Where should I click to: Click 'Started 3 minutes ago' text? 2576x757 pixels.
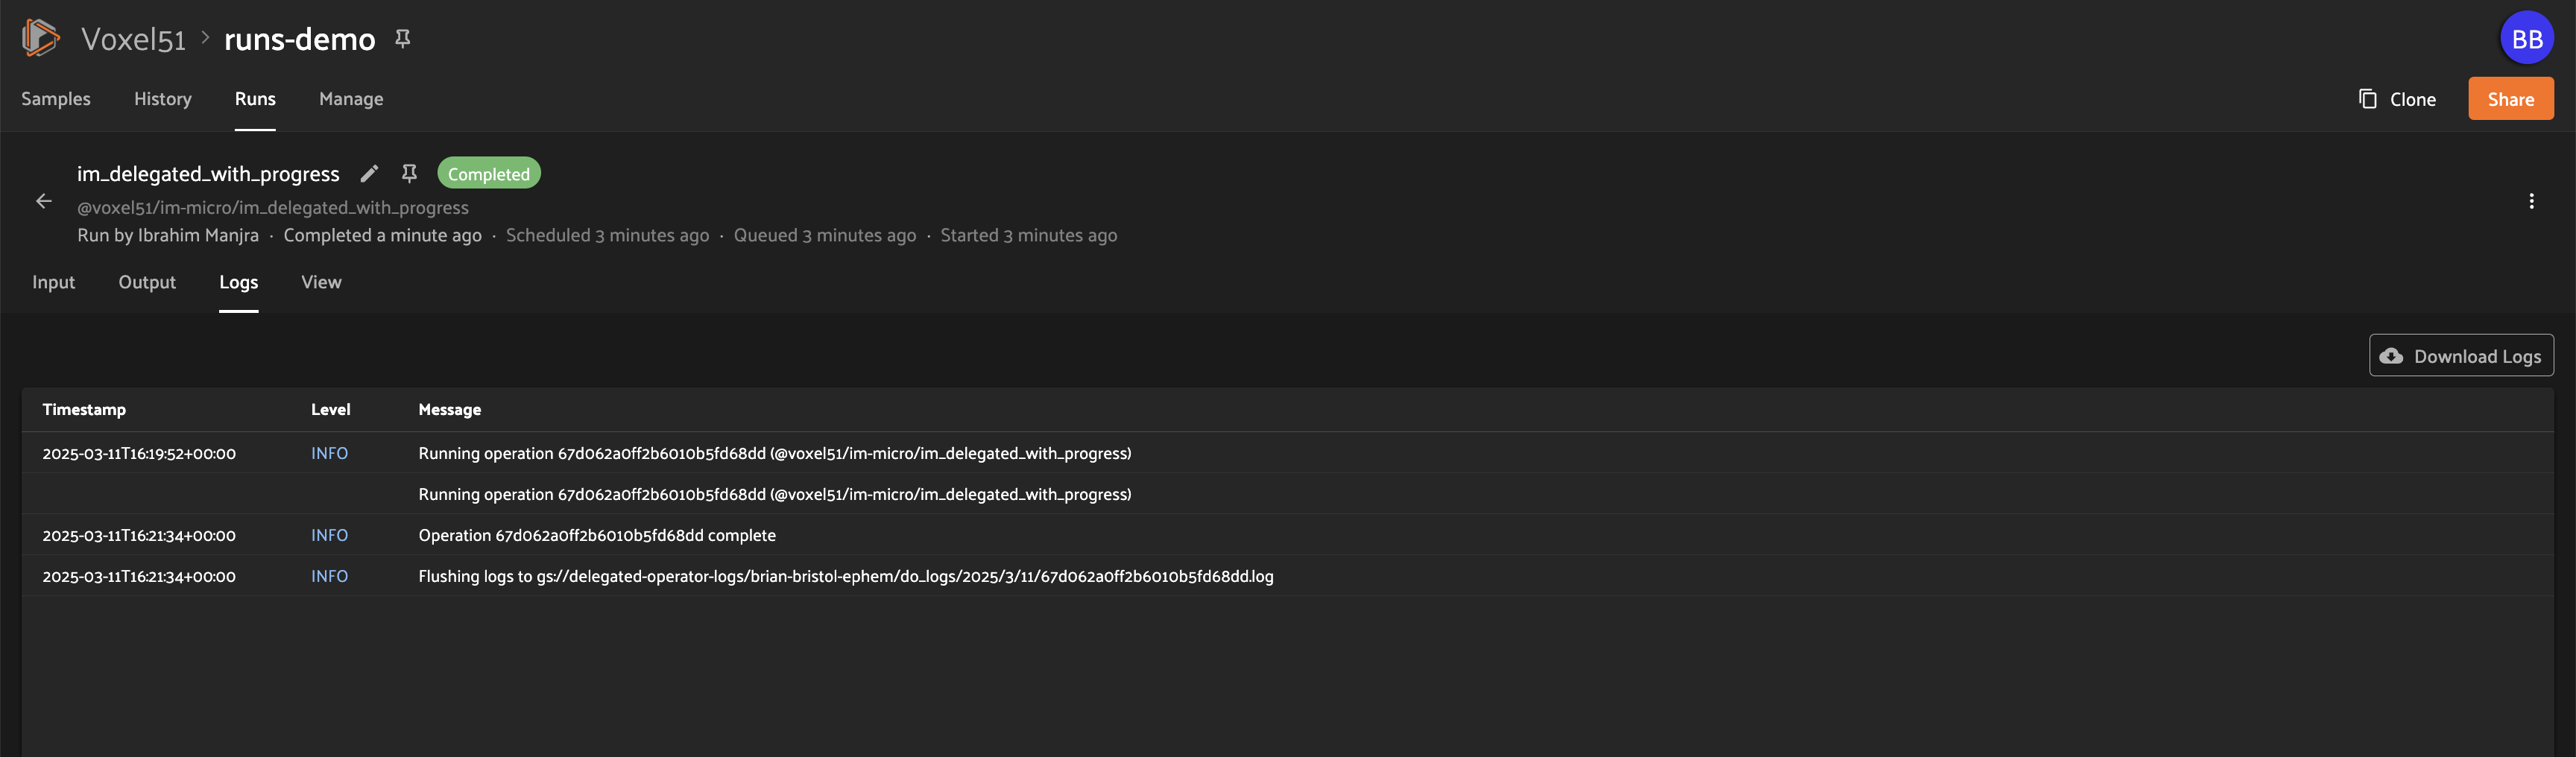pyautogui.click(x=1029, y=235)
